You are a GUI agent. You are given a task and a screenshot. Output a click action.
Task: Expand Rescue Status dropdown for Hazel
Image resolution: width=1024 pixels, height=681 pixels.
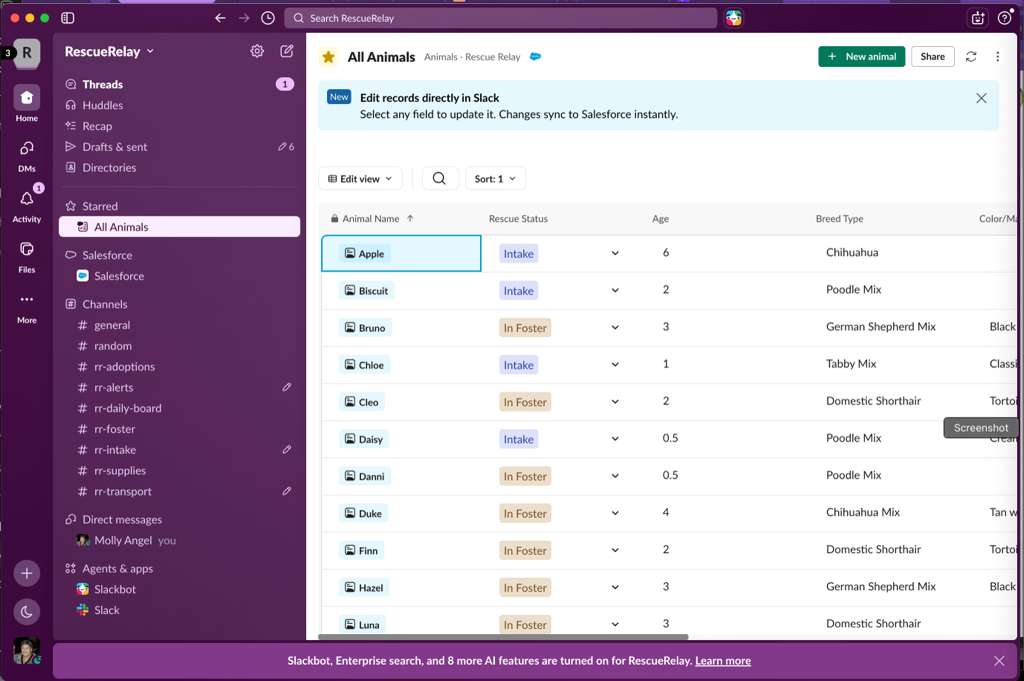(x=615, y=588)
